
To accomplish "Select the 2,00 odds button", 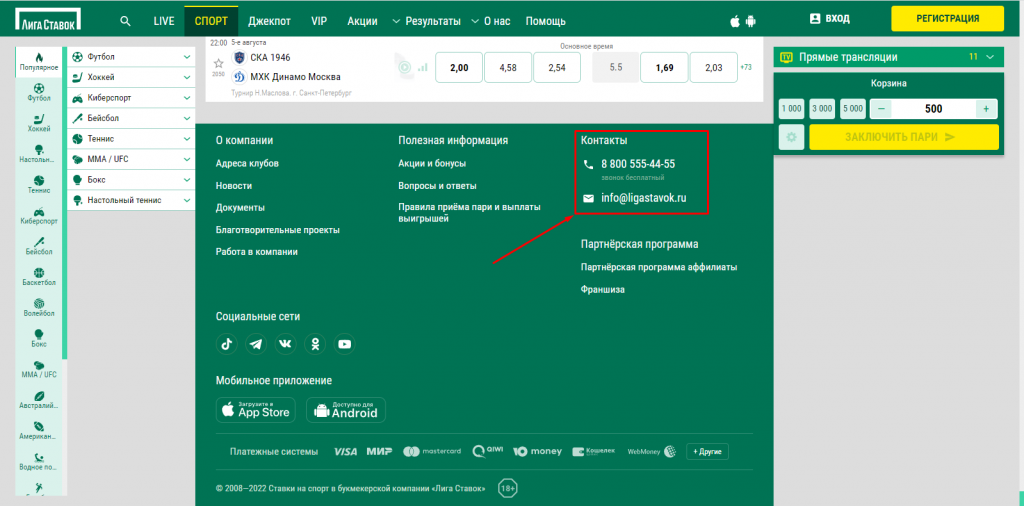I will click(x=458, y=67).
